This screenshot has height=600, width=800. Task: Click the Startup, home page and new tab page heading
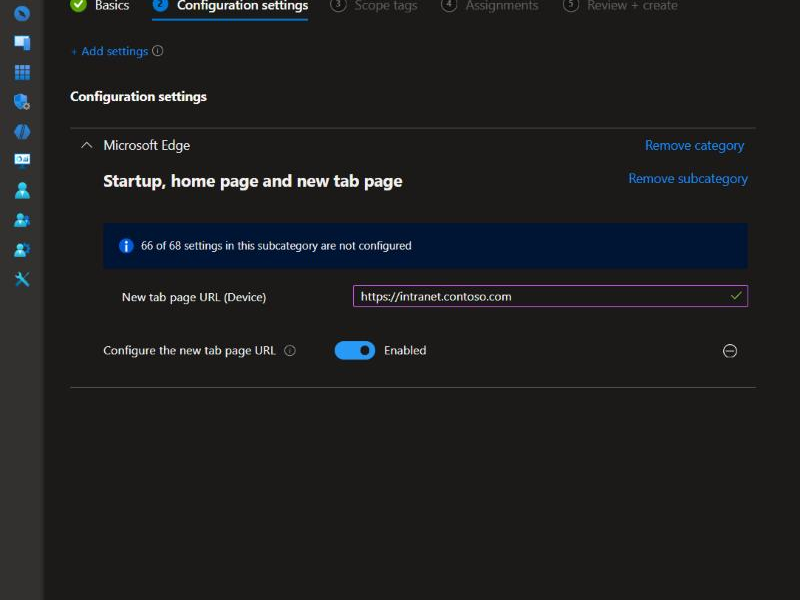click(x=253, y=181)
